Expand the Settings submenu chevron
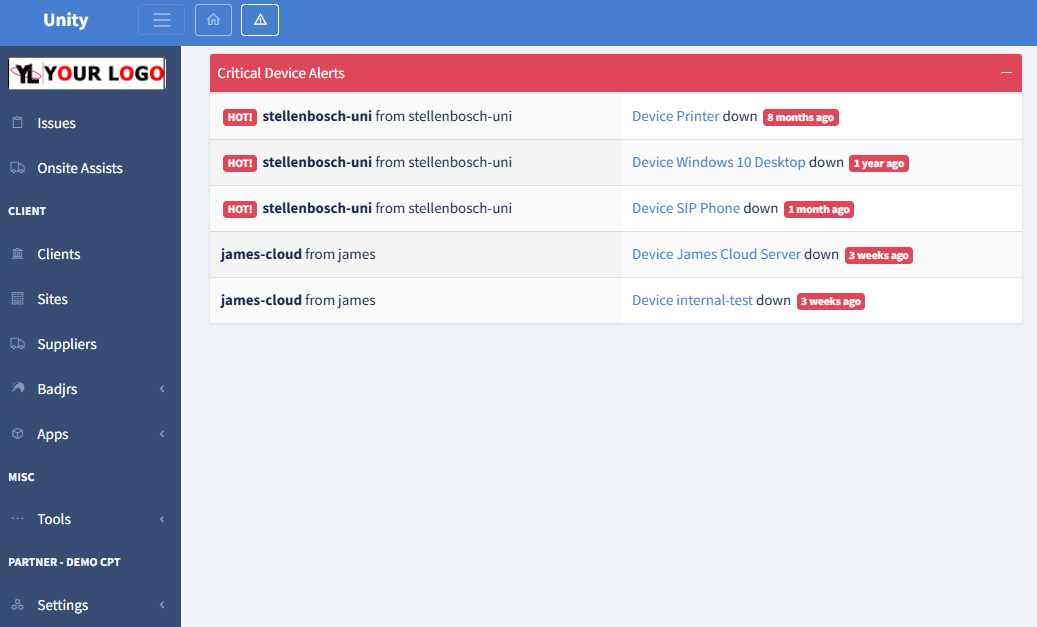The height and width of the screenshot is (627, 1037). [162, 605]
